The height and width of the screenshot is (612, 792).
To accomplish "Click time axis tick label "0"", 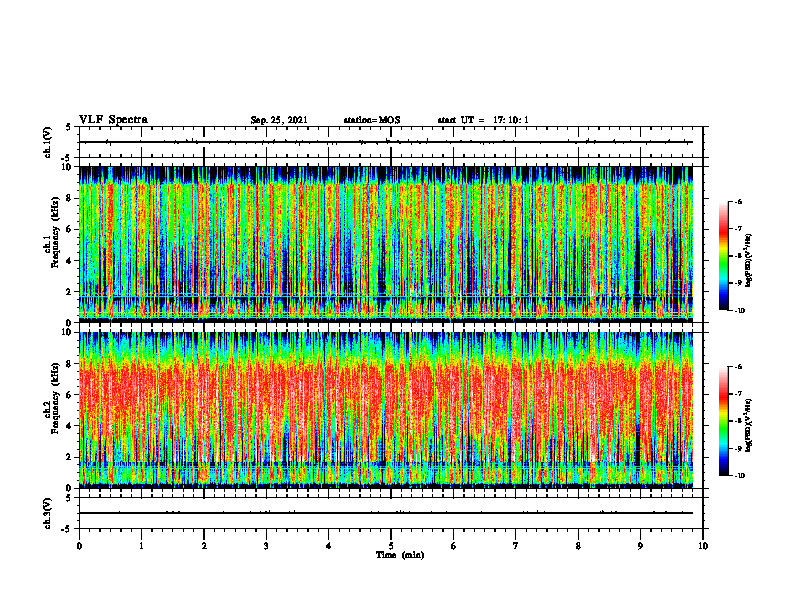I will tap(79, 546).
